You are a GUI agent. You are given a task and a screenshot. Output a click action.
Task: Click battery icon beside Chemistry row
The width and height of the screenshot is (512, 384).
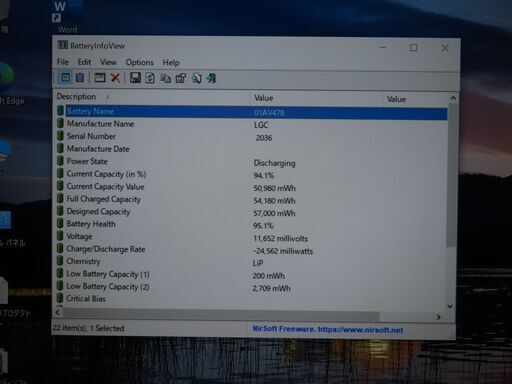60,261
